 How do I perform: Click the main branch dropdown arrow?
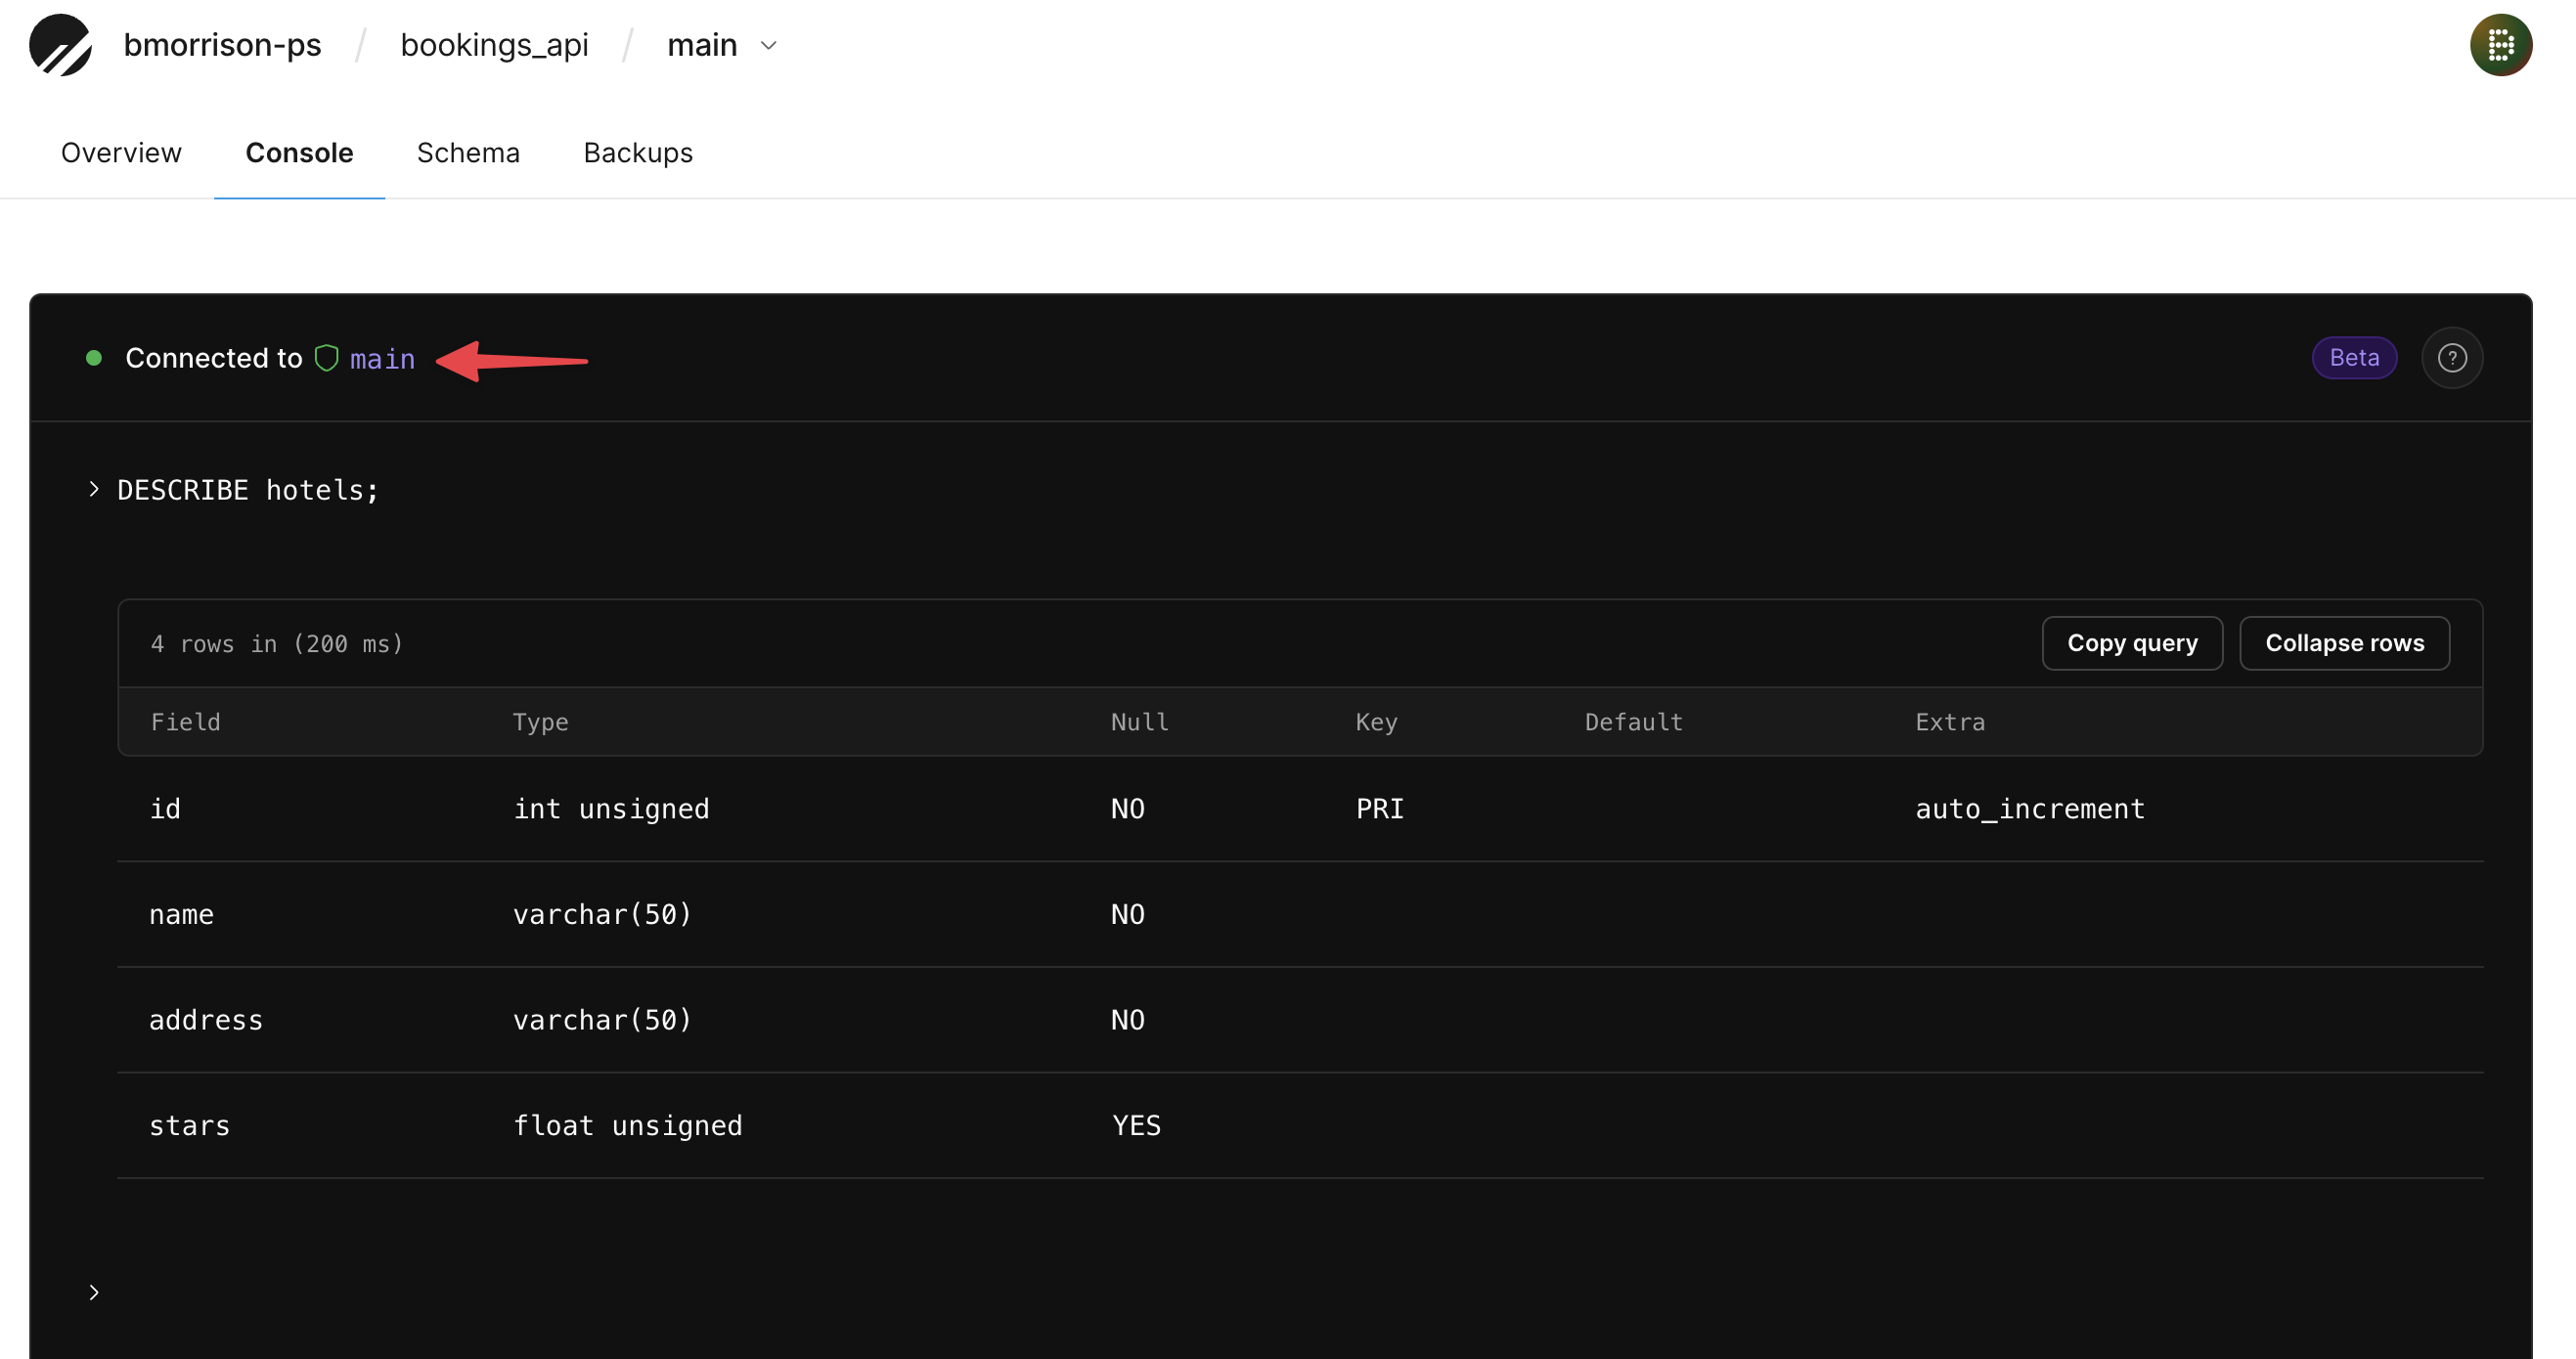774,46
